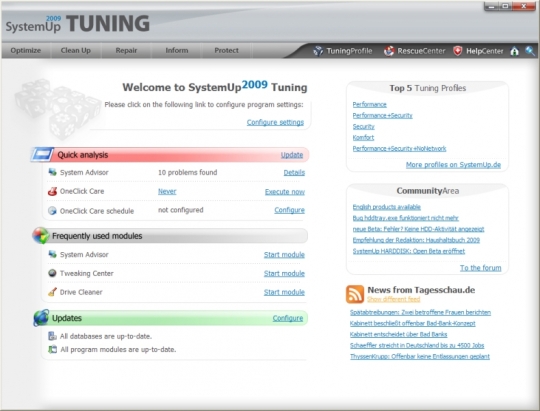Screen dimensions: 540x411
Task: Click the OneClick Care red icon
Action: 52,191
